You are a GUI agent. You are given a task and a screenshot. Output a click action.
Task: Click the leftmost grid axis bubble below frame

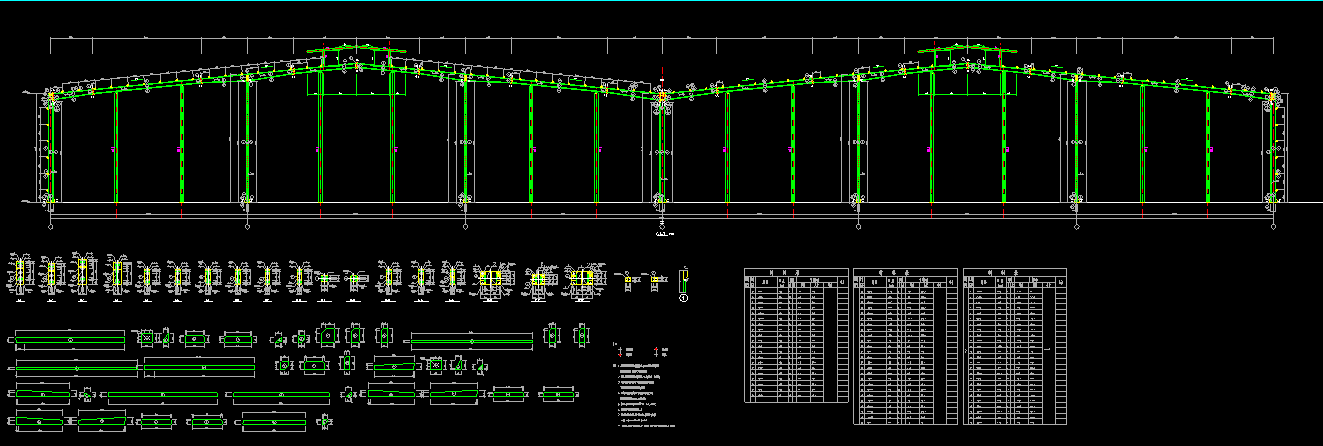(x=50, y=226)
